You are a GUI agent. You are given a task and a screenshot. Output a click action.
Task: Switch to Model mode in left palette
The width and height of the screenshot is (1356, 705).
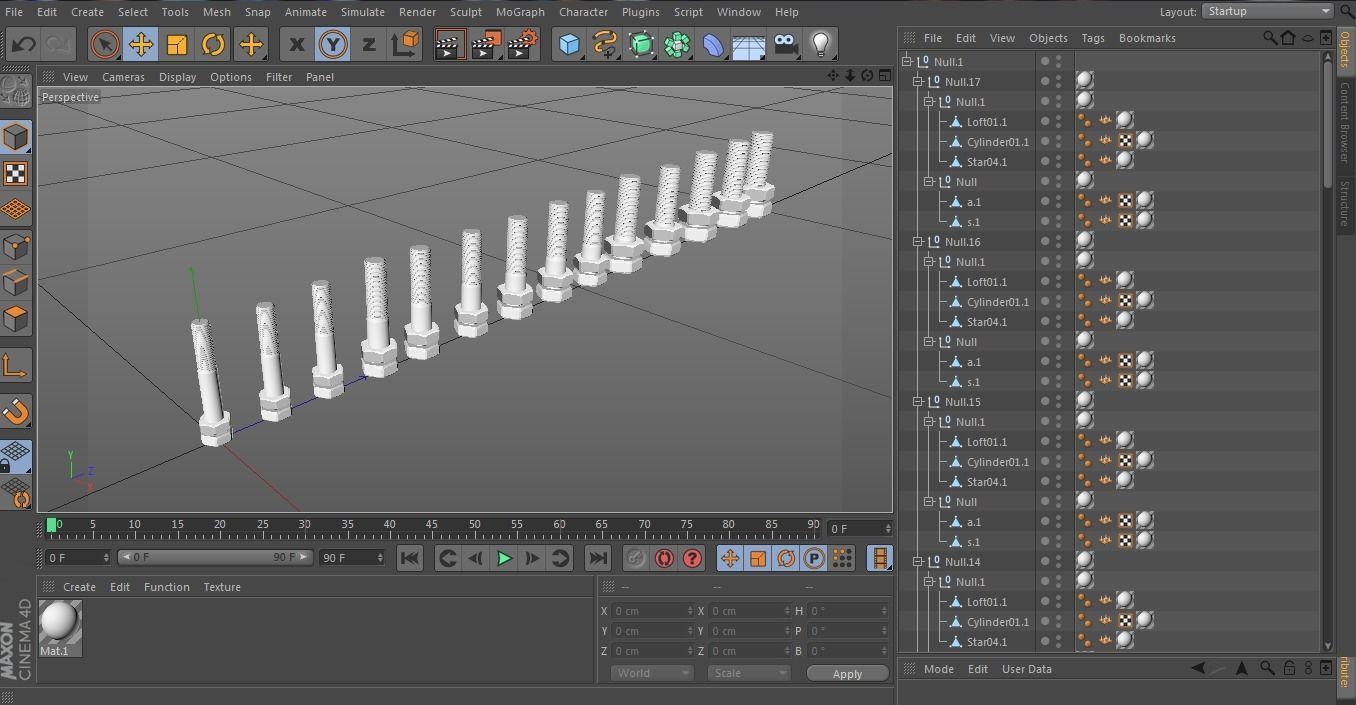click(15, 137)
